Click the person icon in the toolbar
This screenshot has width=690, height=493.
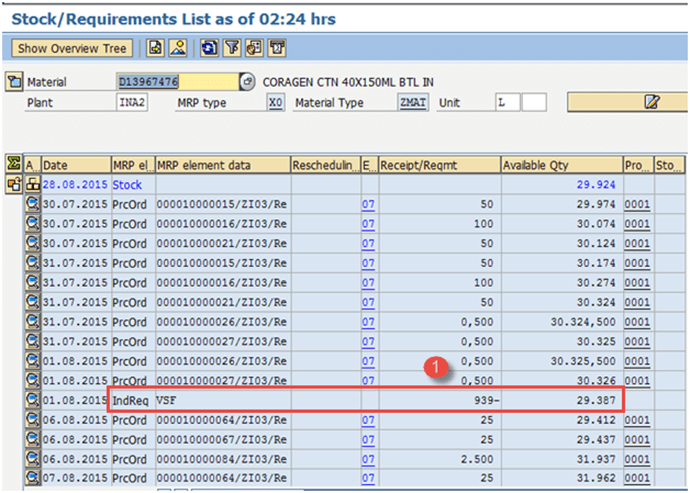[x=177, y=48]
